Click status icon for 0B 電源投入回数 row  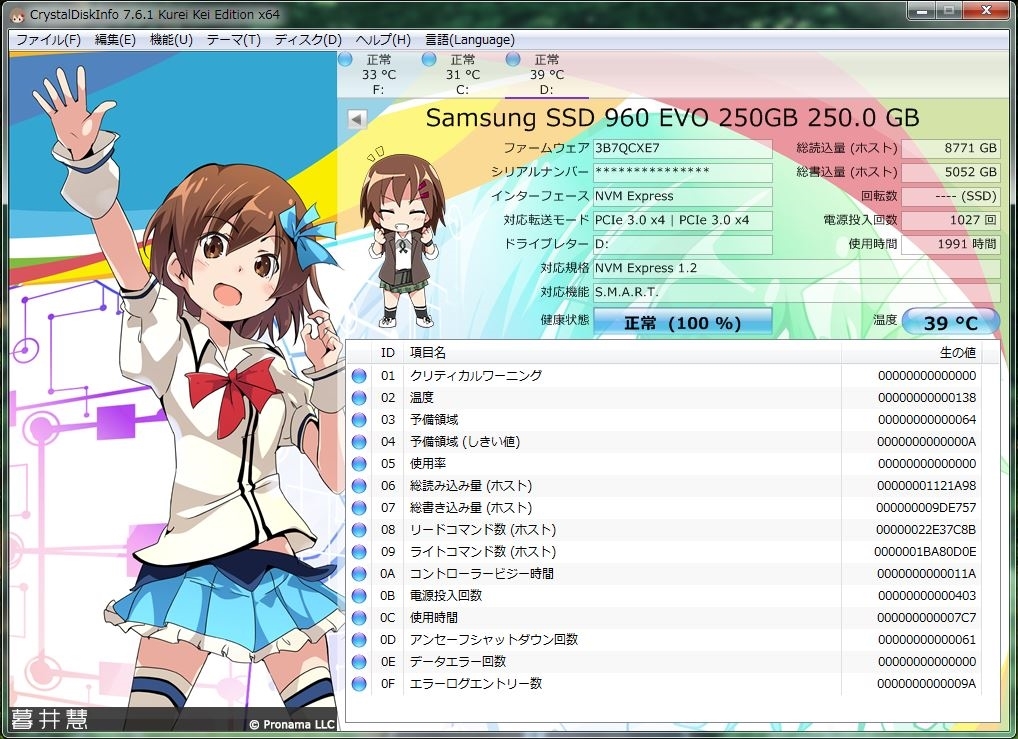coord(359,596)
